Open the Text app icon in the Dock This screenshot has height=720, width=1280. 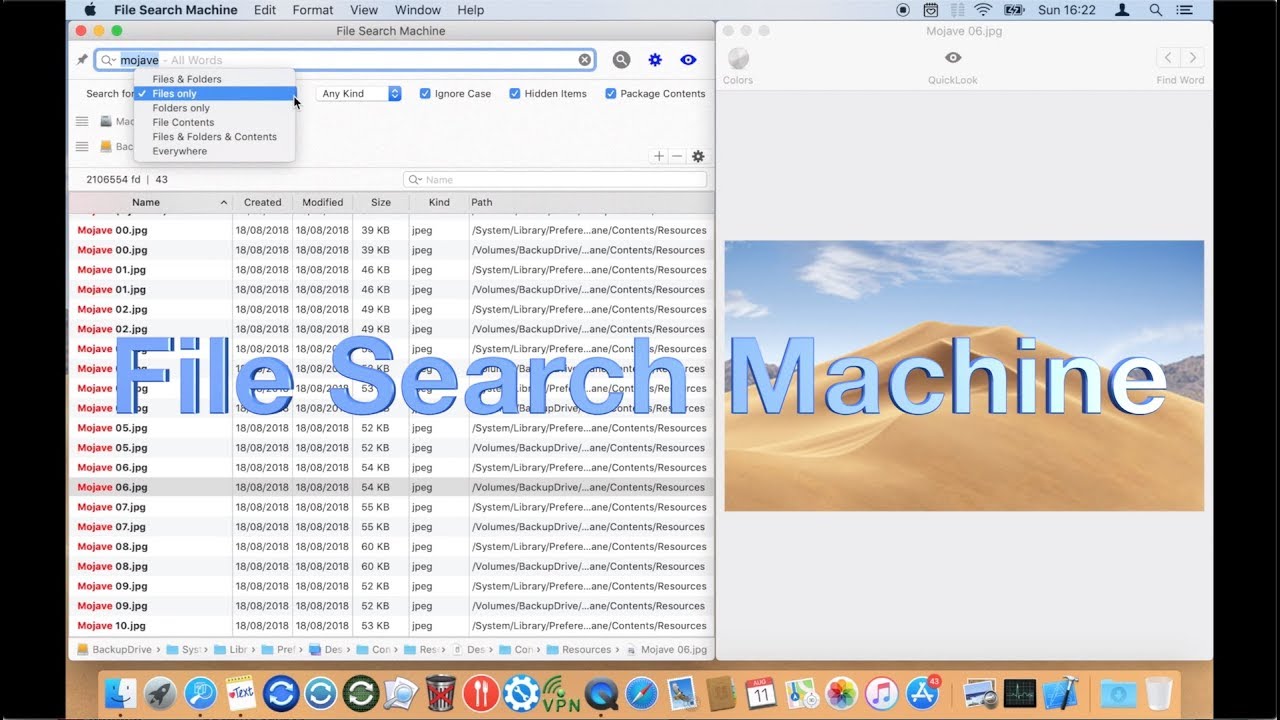pyautogui.click(x=241, y=693)
